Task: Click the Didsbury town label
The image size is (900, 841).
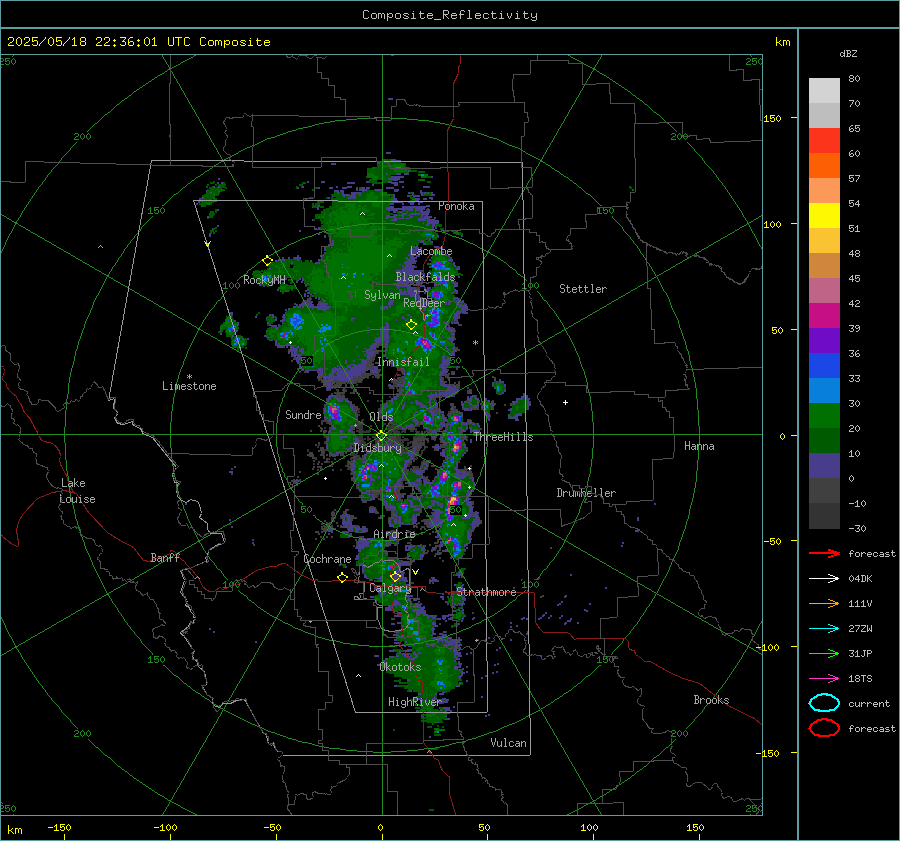Action: (378, 448)
